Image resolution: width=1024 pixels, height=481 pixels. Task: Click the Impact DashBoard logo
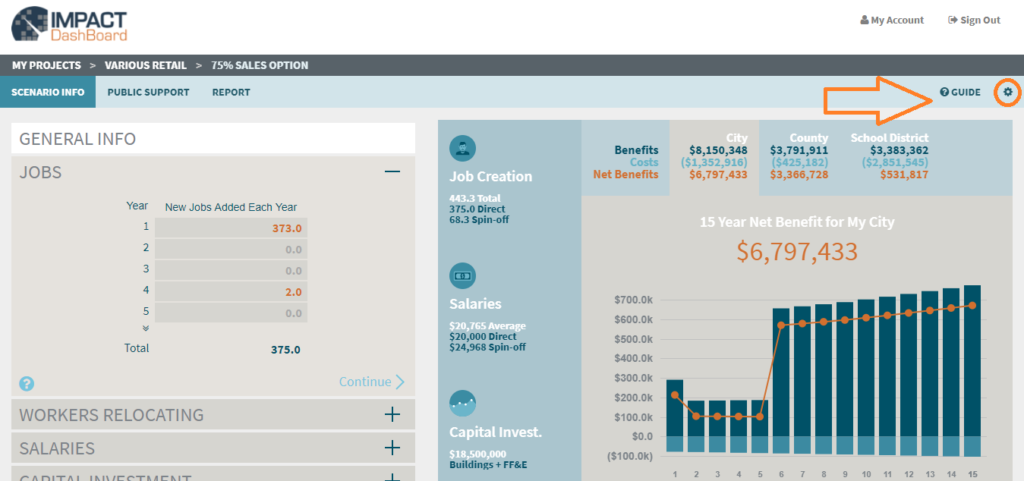69,25
